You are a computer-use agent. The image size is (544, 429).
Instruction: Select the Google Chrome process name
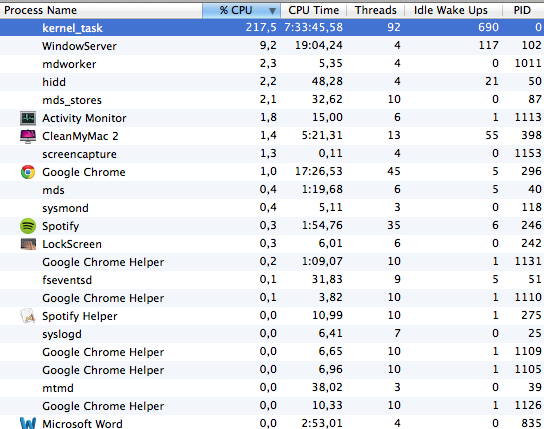(x=84, y=172)
